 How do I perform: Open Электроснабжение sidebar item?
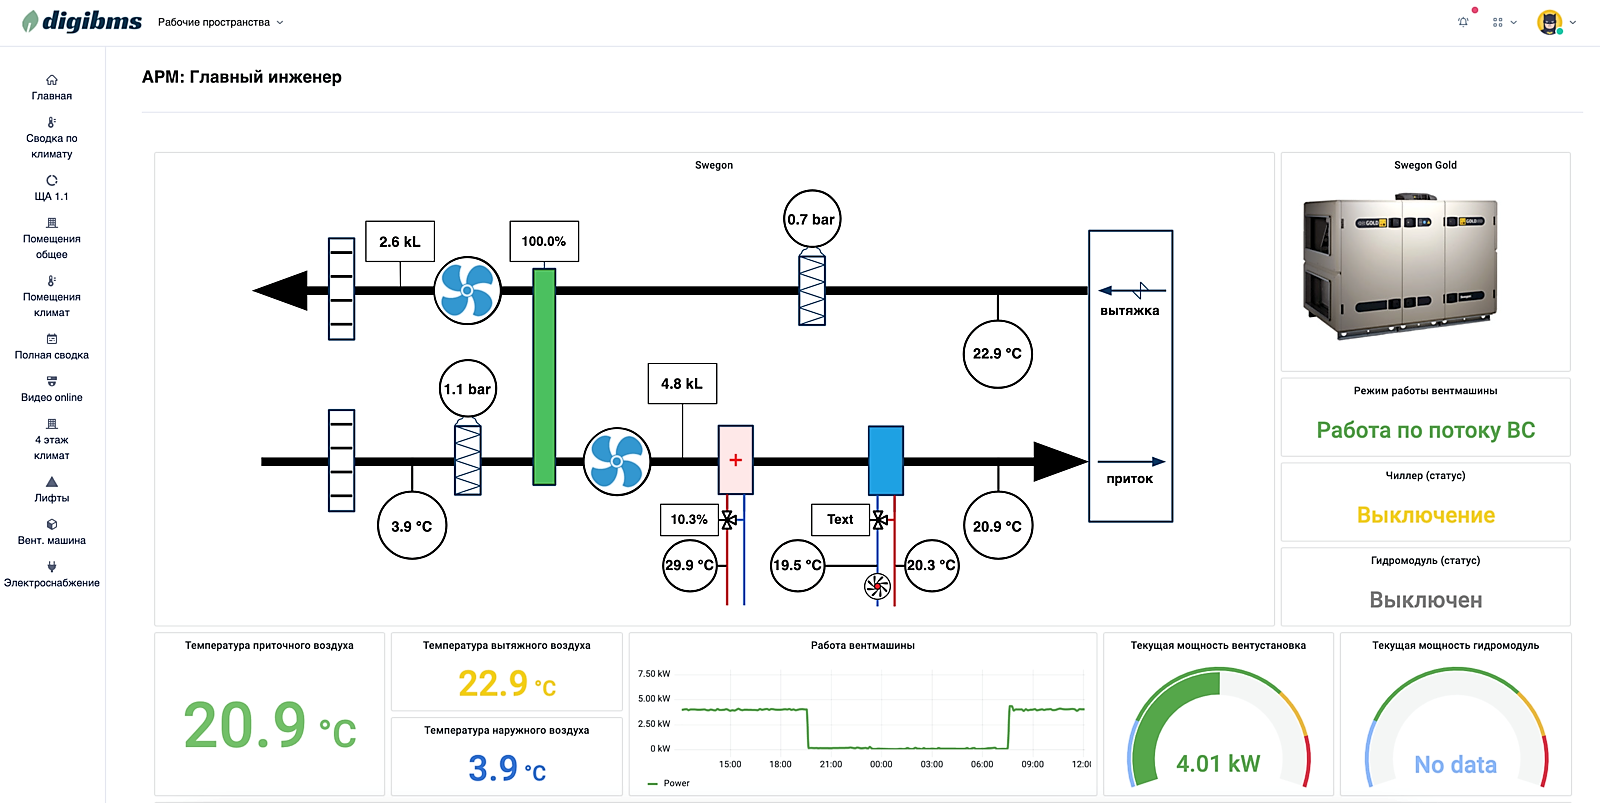pyautogui.click(x=52, y=574)
